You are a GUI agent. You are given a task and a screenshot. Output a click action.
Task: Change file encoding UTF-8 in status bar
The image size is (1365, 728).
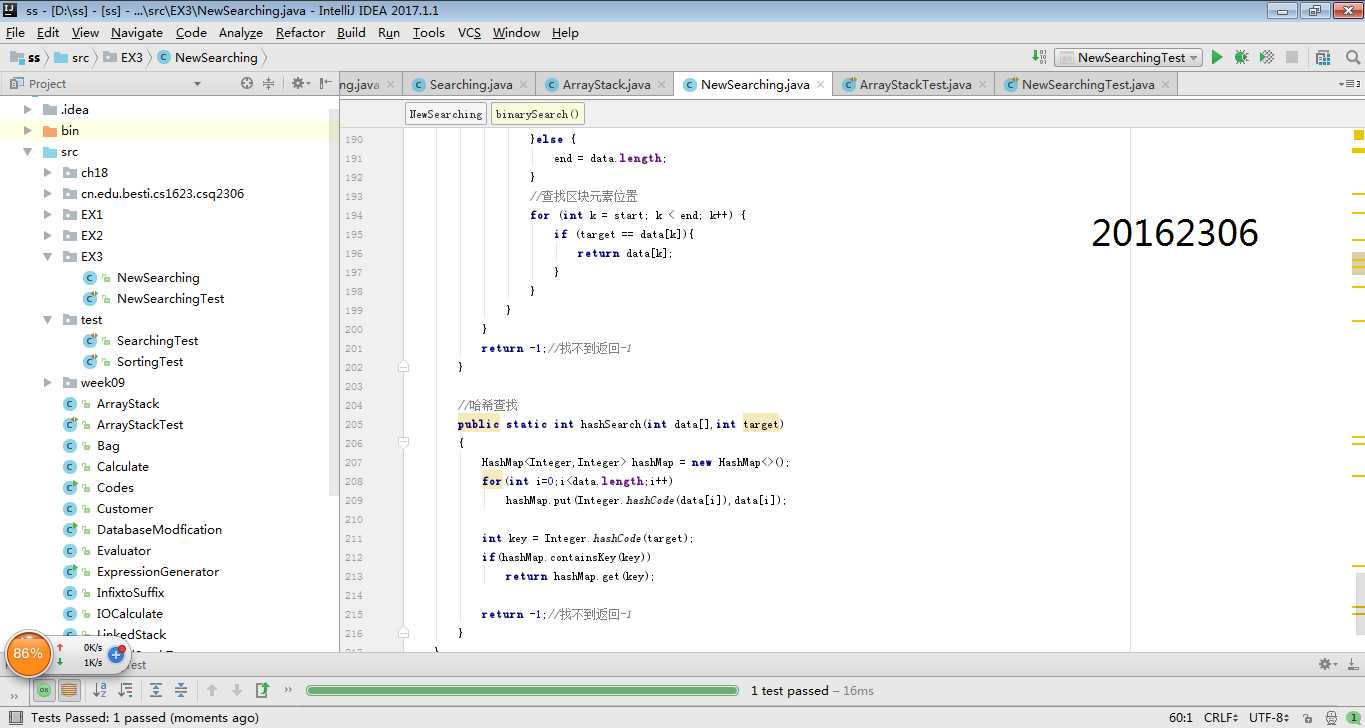coord(1269,717)
